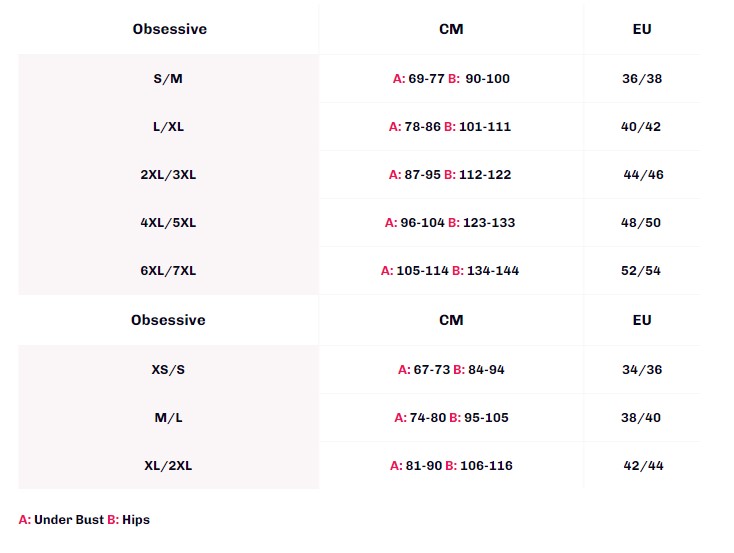Click the EU size 52/54 cell

(641, 271)
